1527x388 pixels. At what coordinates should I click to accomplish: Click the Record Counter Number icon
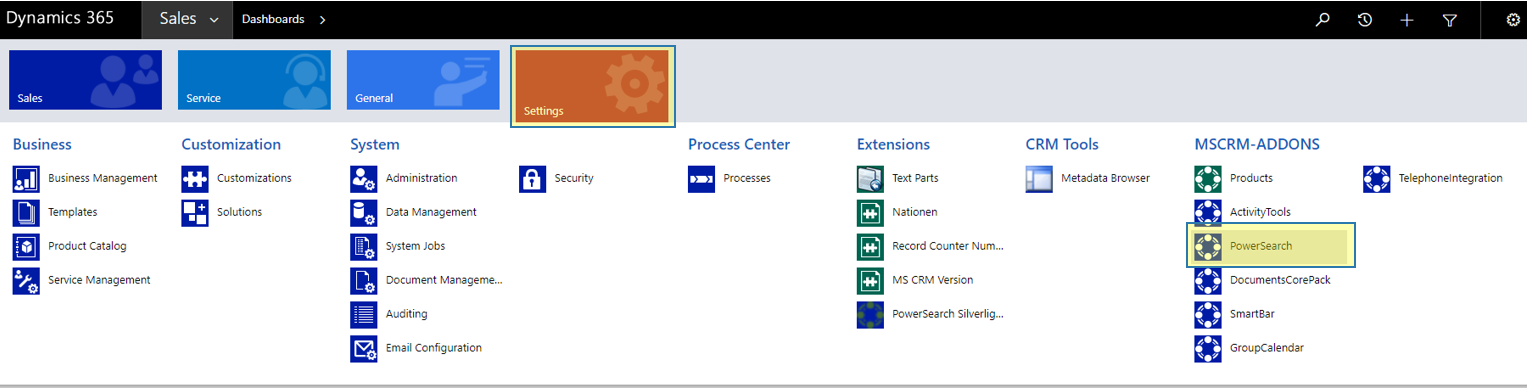871,247
